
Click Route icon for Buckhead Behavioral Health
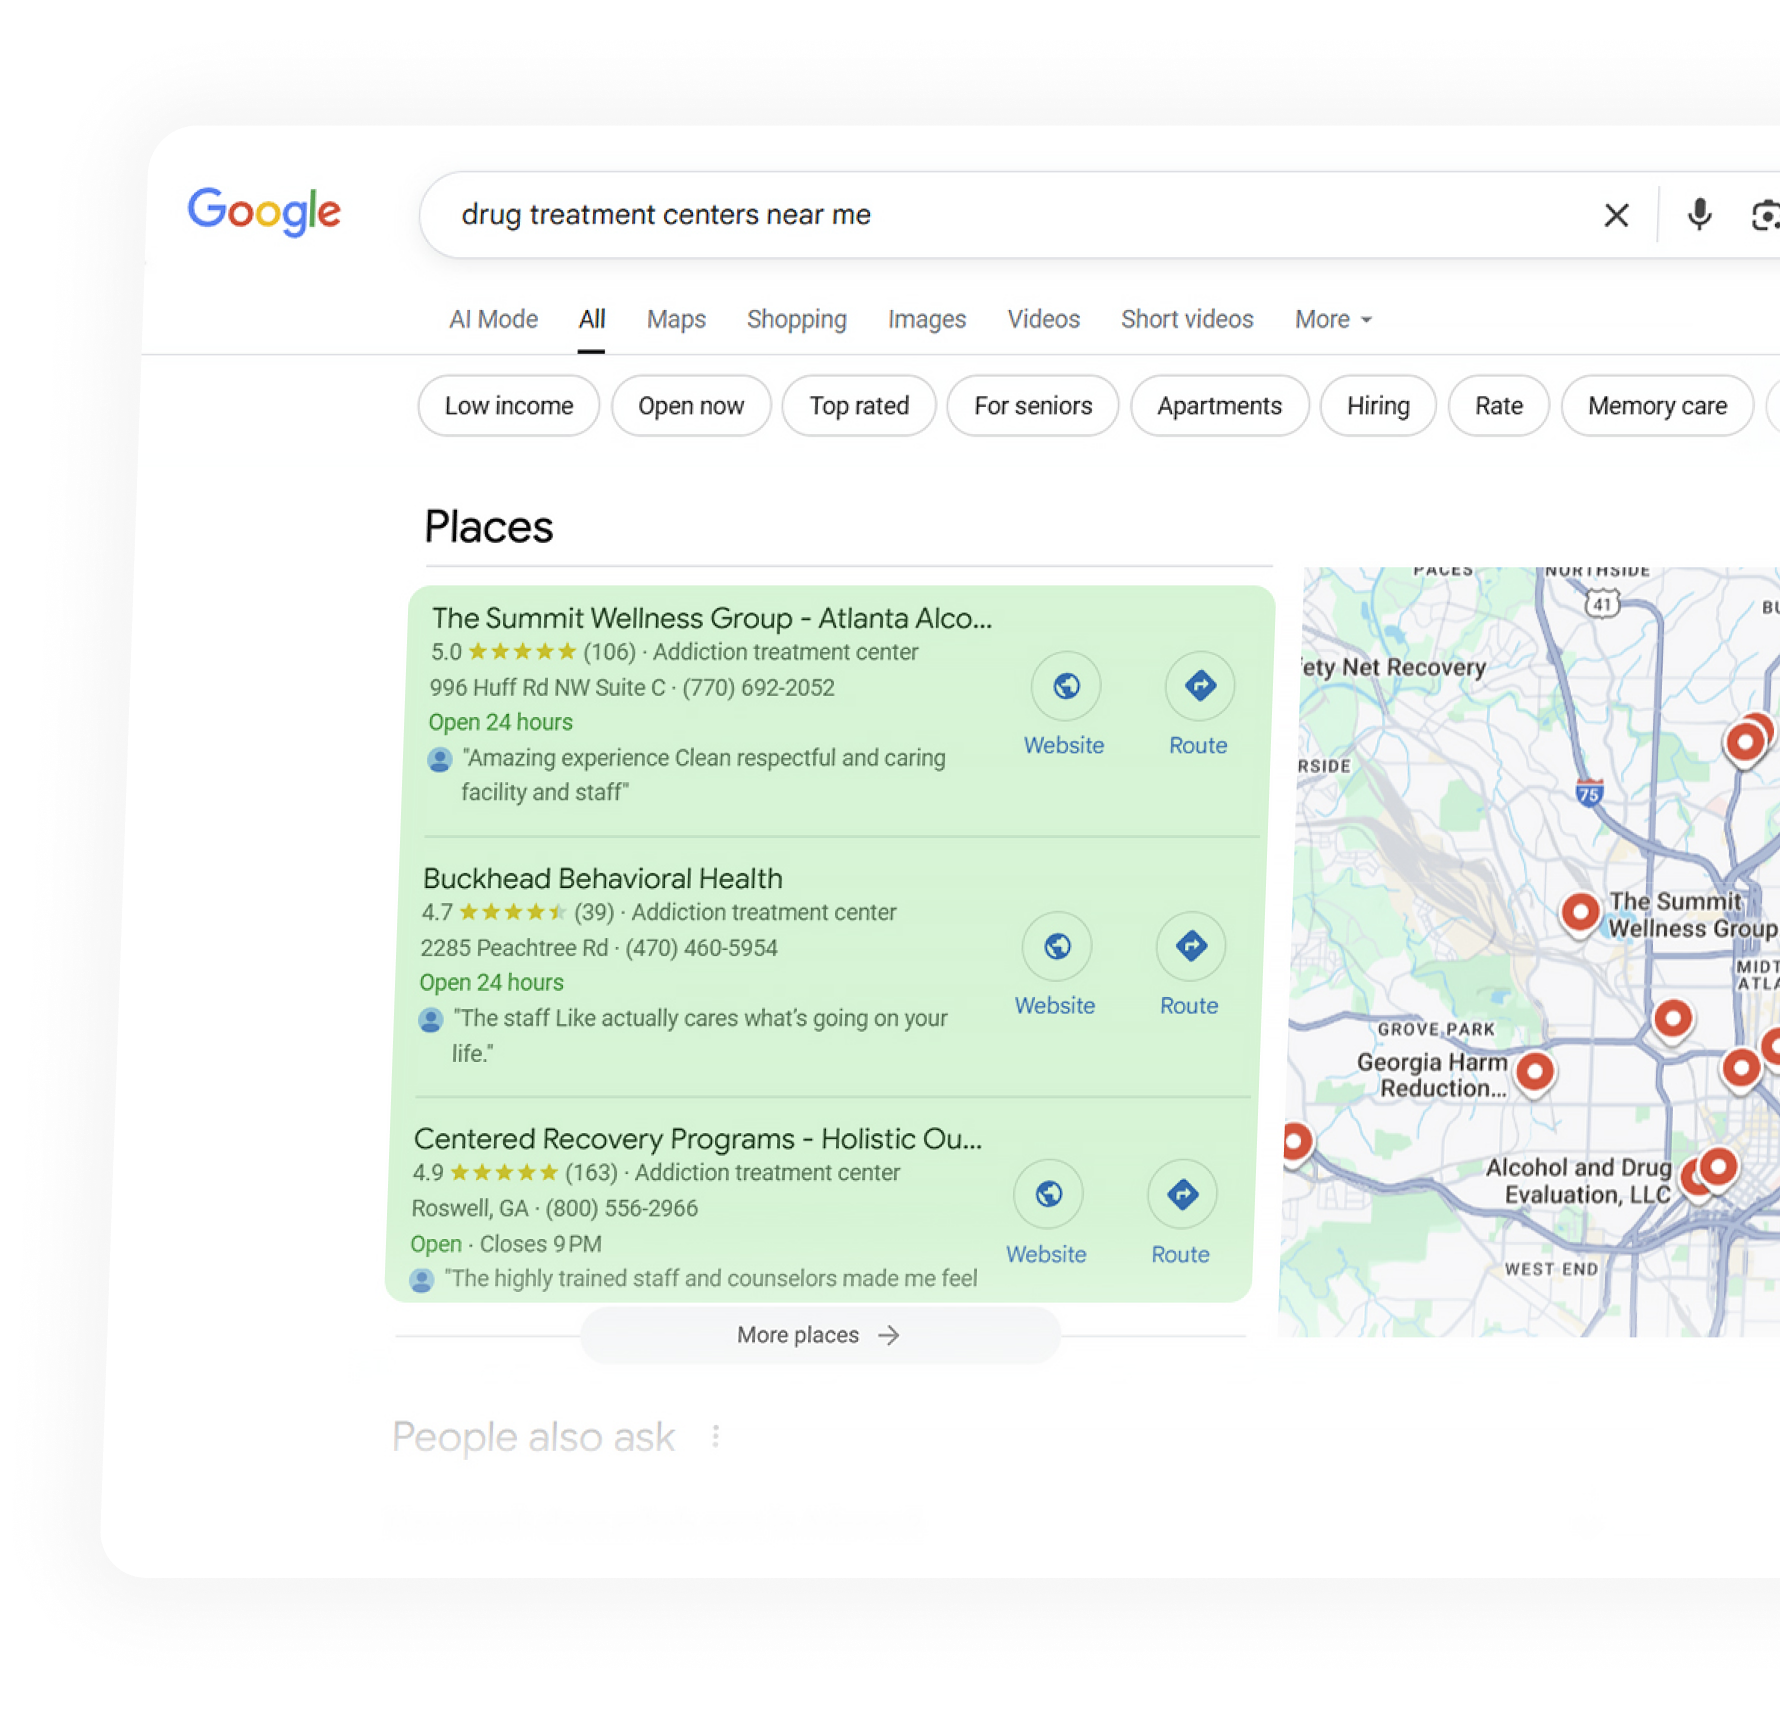[1190, 947]
